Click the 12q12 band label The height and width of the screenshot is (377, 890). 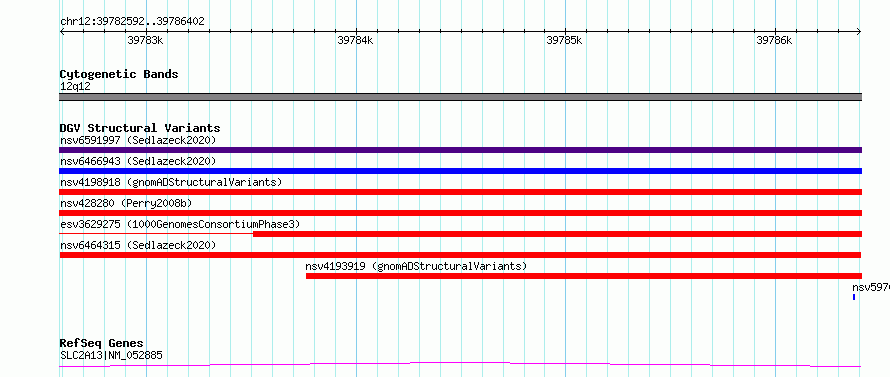click(75, 87)
